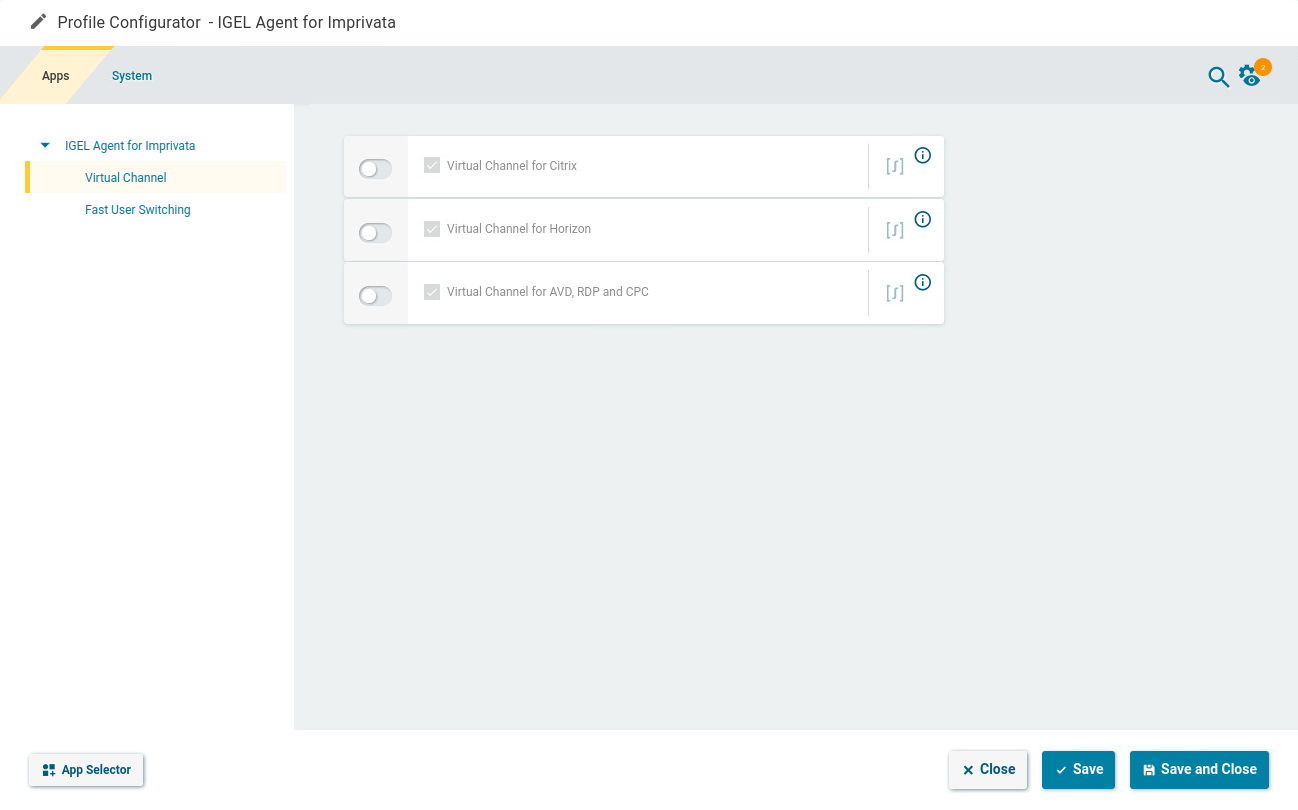The width and height of the screenshot is (1298, 810).
Task: Select Virtual Channel in the tree
Action: [x=126, y=178]
